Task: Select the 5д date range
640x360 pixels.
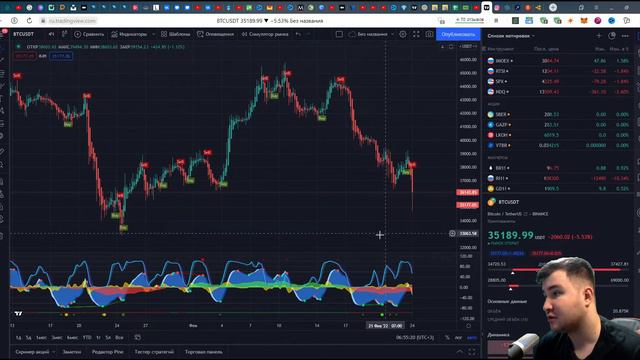Action: [x=29, y=338]
